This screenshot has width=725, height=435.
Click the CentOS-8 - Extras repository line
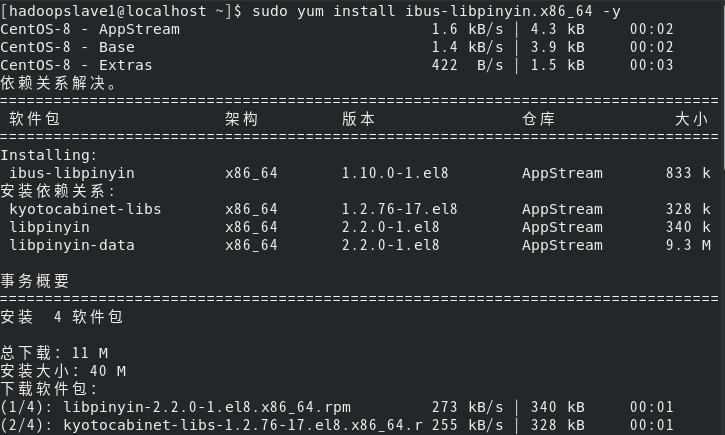click(337, 65)
